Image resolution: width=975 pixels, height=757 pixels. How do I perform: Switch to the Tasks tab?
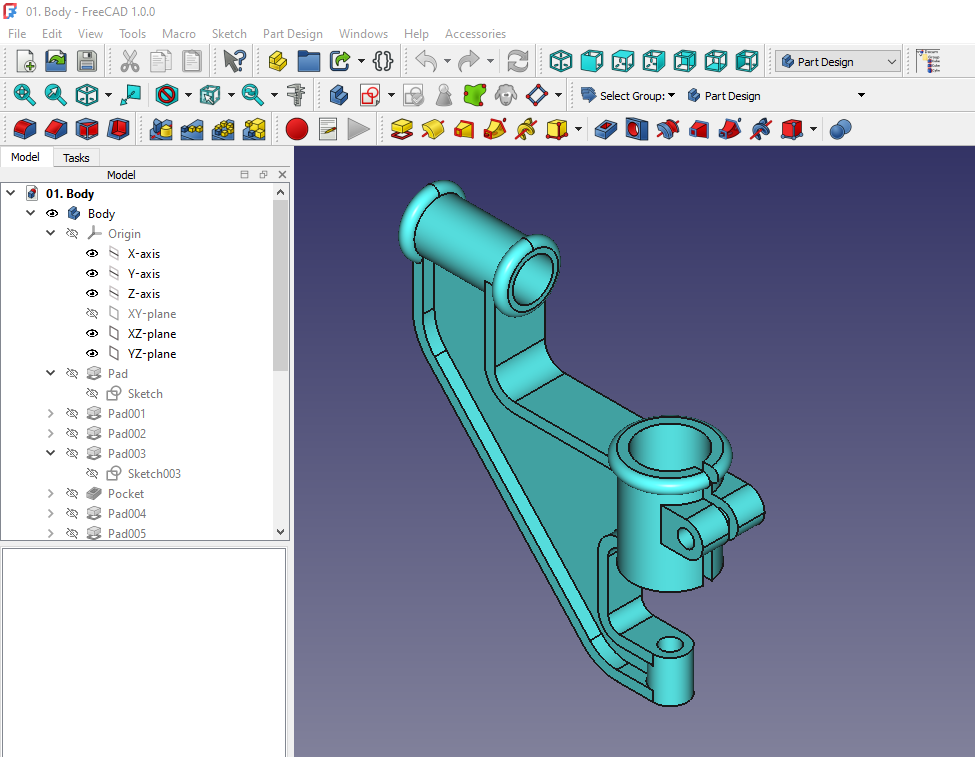click(76, 158)
